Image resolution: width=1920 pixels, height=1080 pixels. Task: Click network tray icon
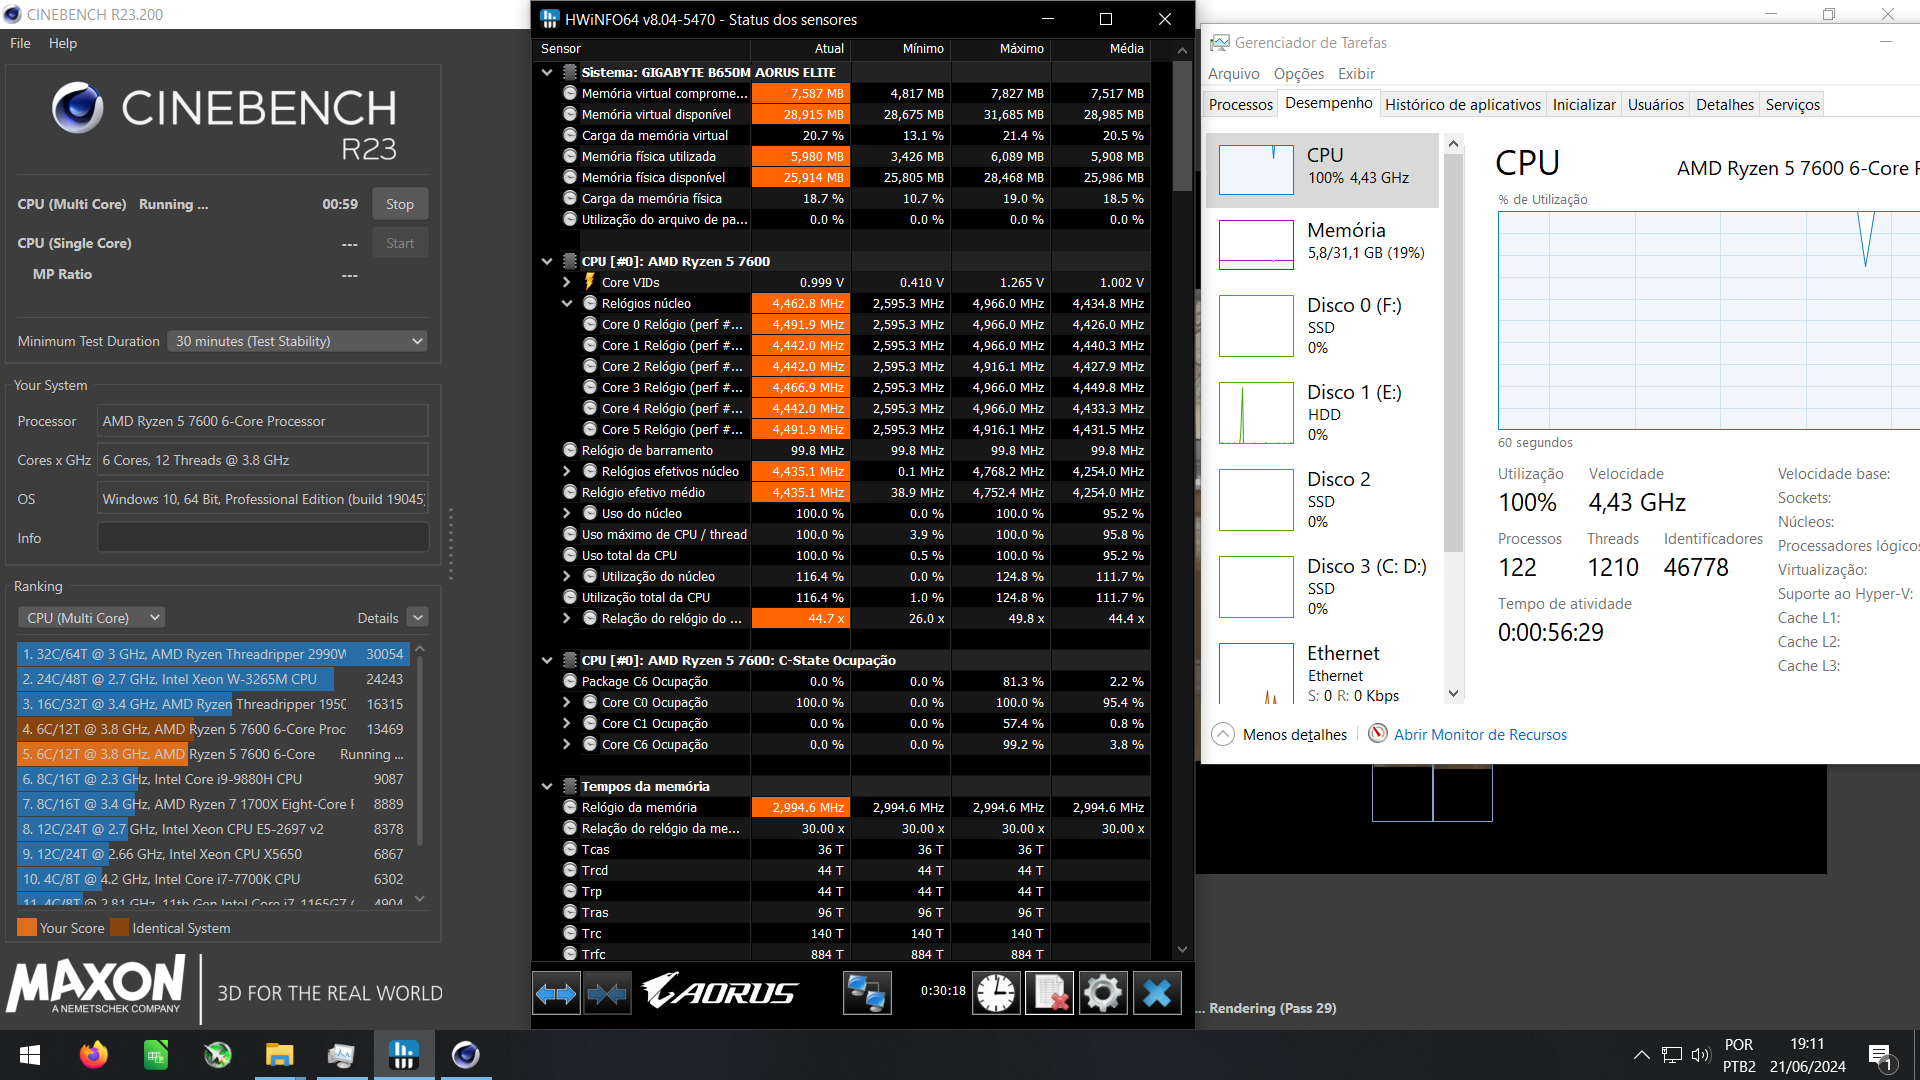pos(1672,1055)
